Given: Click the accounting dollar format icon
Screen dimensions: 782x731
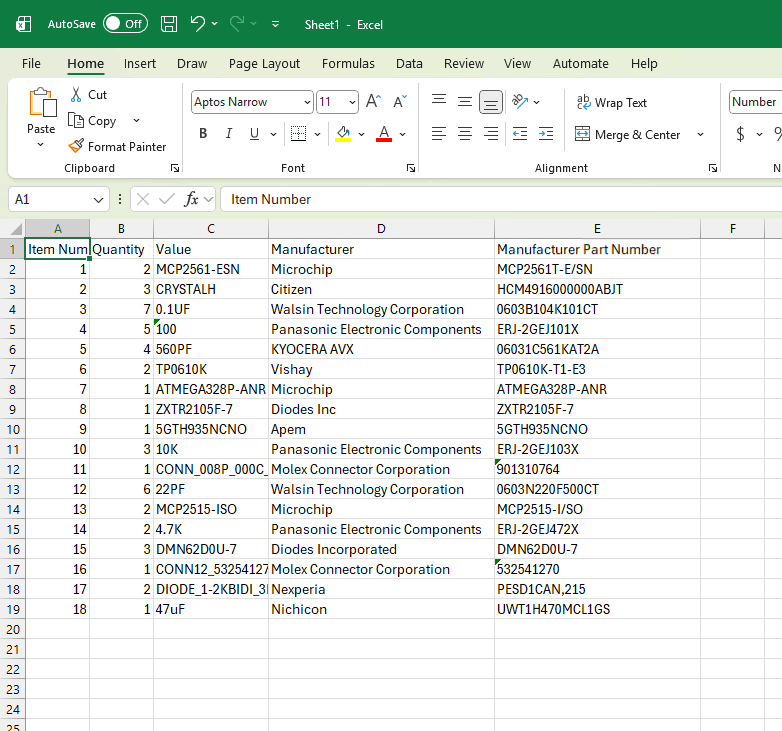Looking at the screenshot, I should point(741,134).
